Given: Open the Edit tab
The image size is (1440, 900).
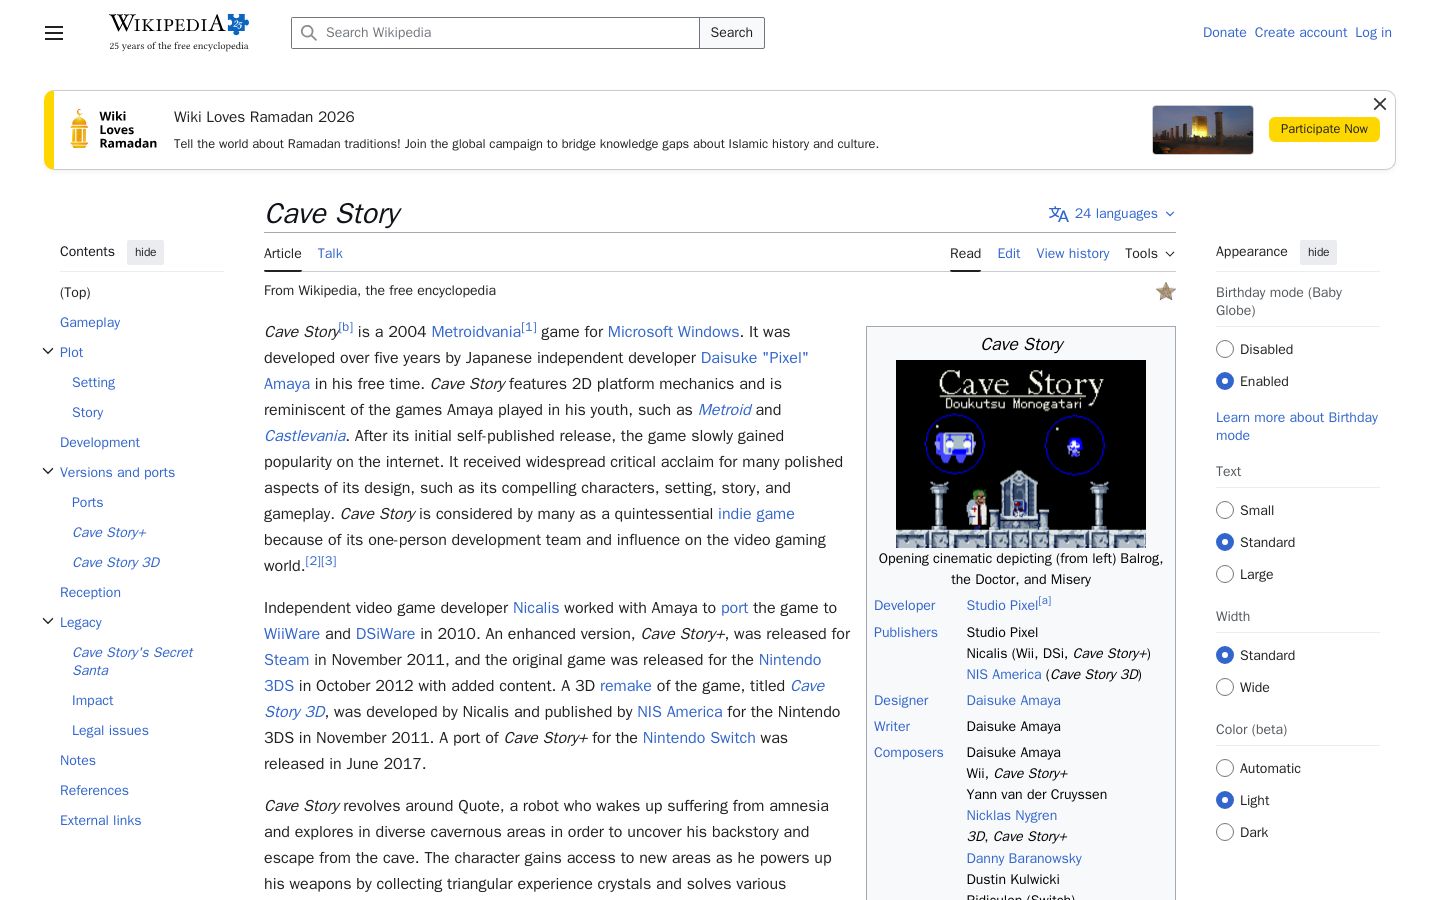Looking at the screenshot, I should (1008, 254).
